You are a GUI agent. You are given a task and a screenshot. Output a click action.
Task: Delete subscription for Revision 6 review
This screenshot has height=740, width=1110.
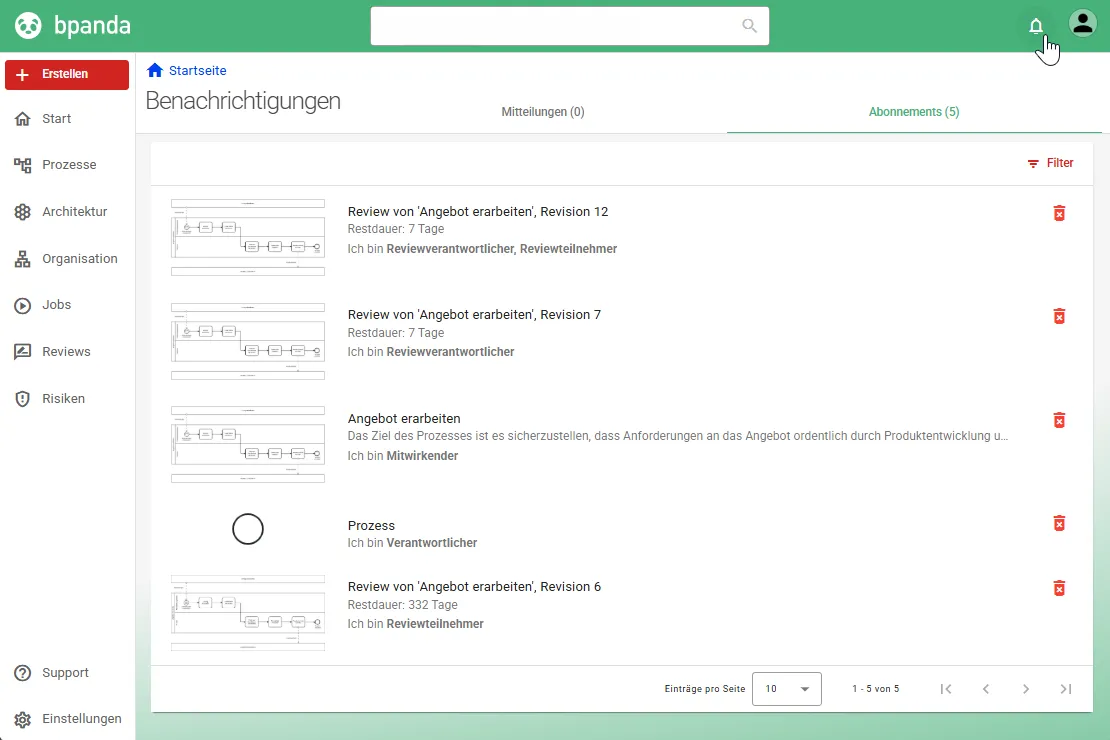1059,588
